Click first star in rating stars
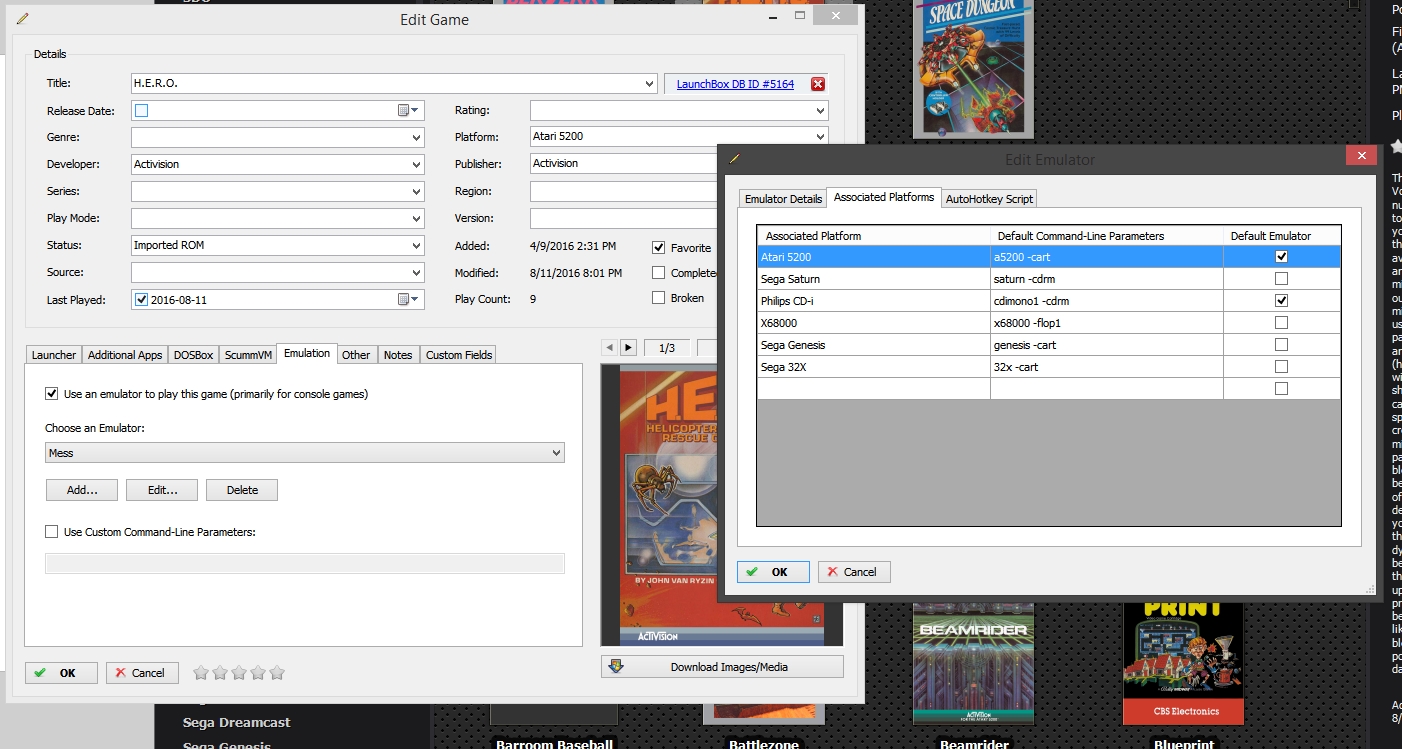Image resolution: width=1402 pixels, height=749 pixels. [201, 673]
